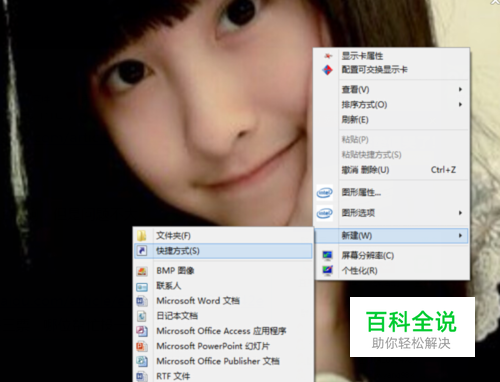Click the RTF 文件 icon
Screen dimensions: 500x382
tap(142, 376)
